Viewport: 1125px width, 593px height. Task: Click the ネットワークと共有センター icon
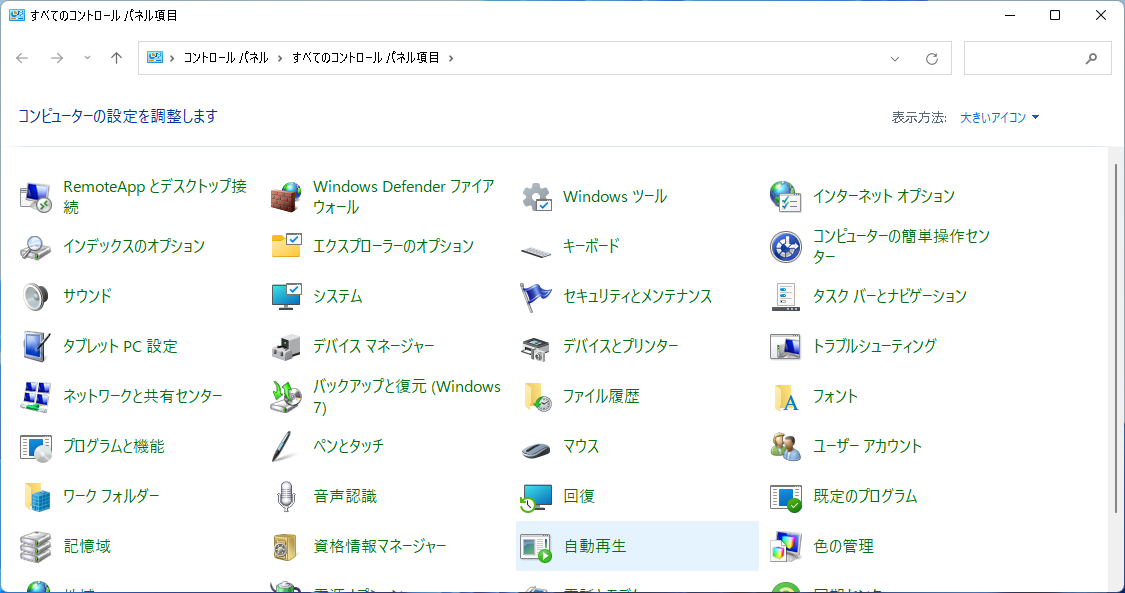point(35,397)
